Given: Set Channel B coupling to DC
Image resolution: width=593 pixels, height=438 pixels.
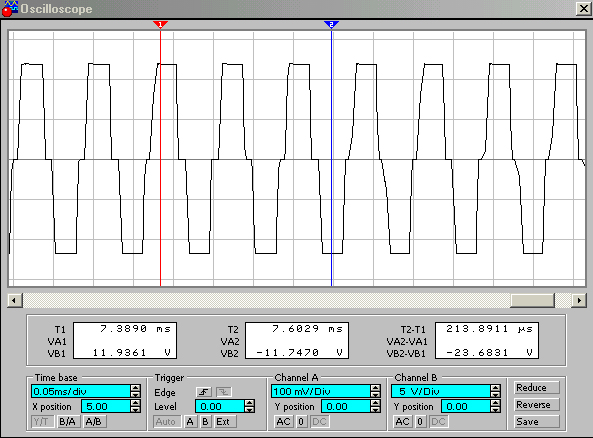Looking at the screenshot, I should coord(438,421).
